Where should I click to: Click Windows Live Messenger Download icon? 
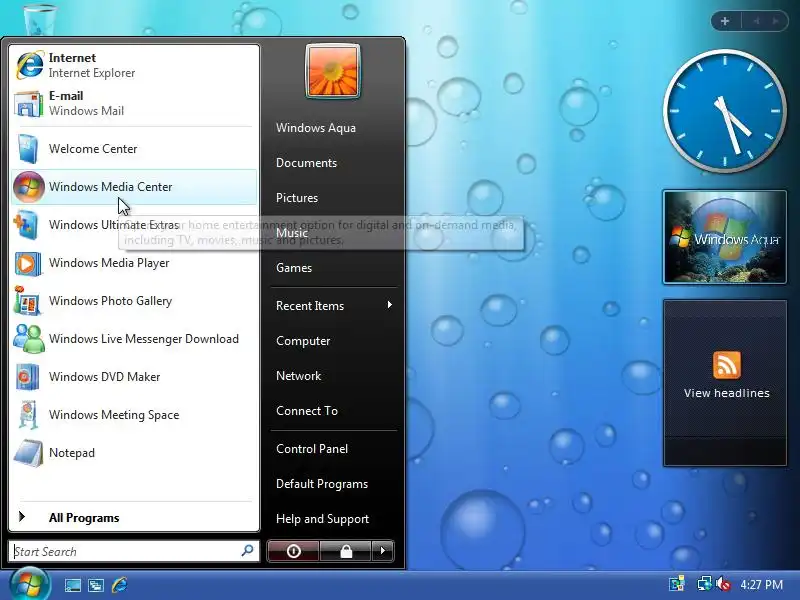[29, 339]
